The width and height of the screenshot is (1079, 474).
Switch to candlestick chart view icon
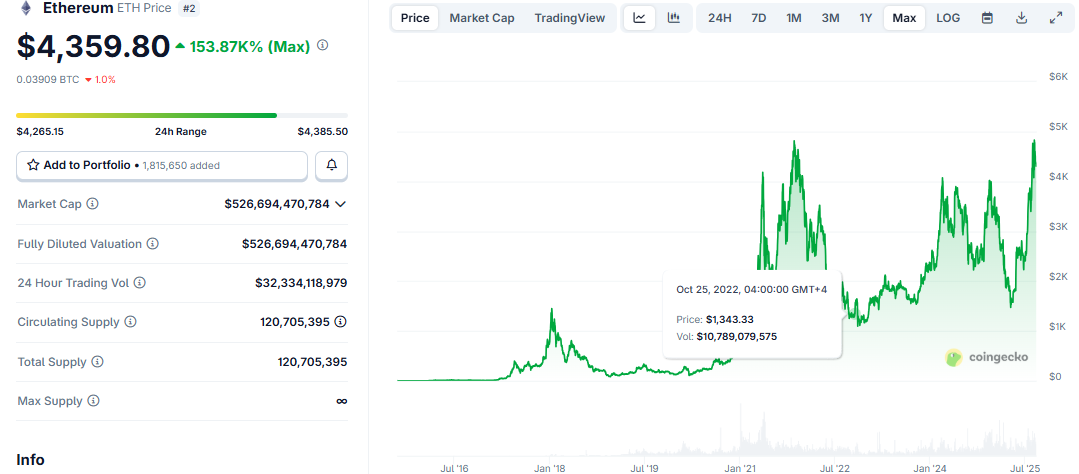tap(674, 18)
